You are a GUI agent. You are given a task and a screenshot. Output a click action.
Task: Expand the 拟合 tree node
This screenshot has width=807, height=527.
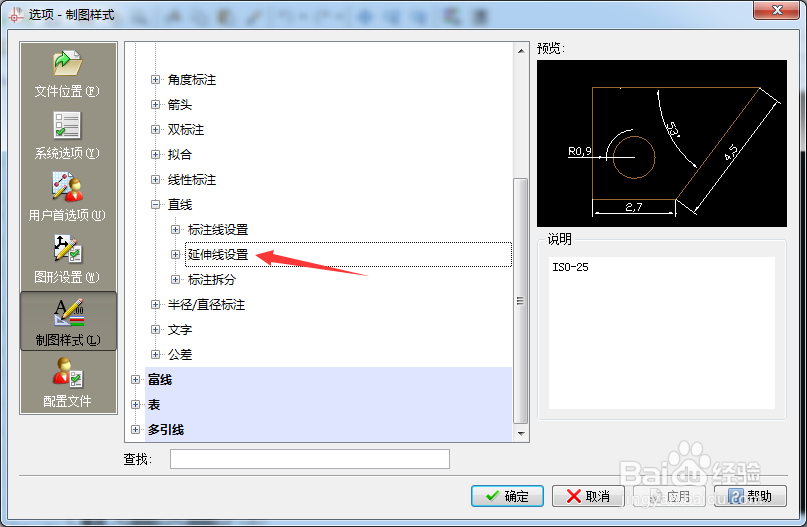155,154
